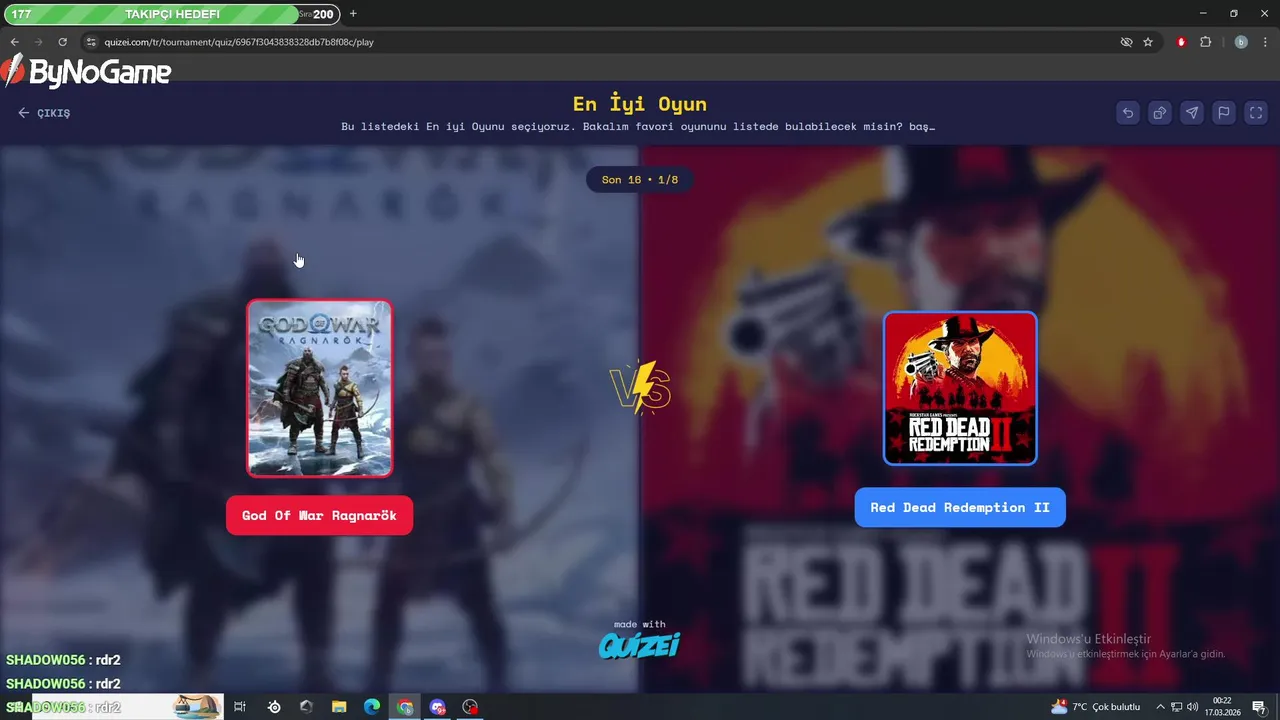The height and width of the screenshot is (720, 1280).
Task: Open the weather widget showing 7°C
Action: (1095, 707)
